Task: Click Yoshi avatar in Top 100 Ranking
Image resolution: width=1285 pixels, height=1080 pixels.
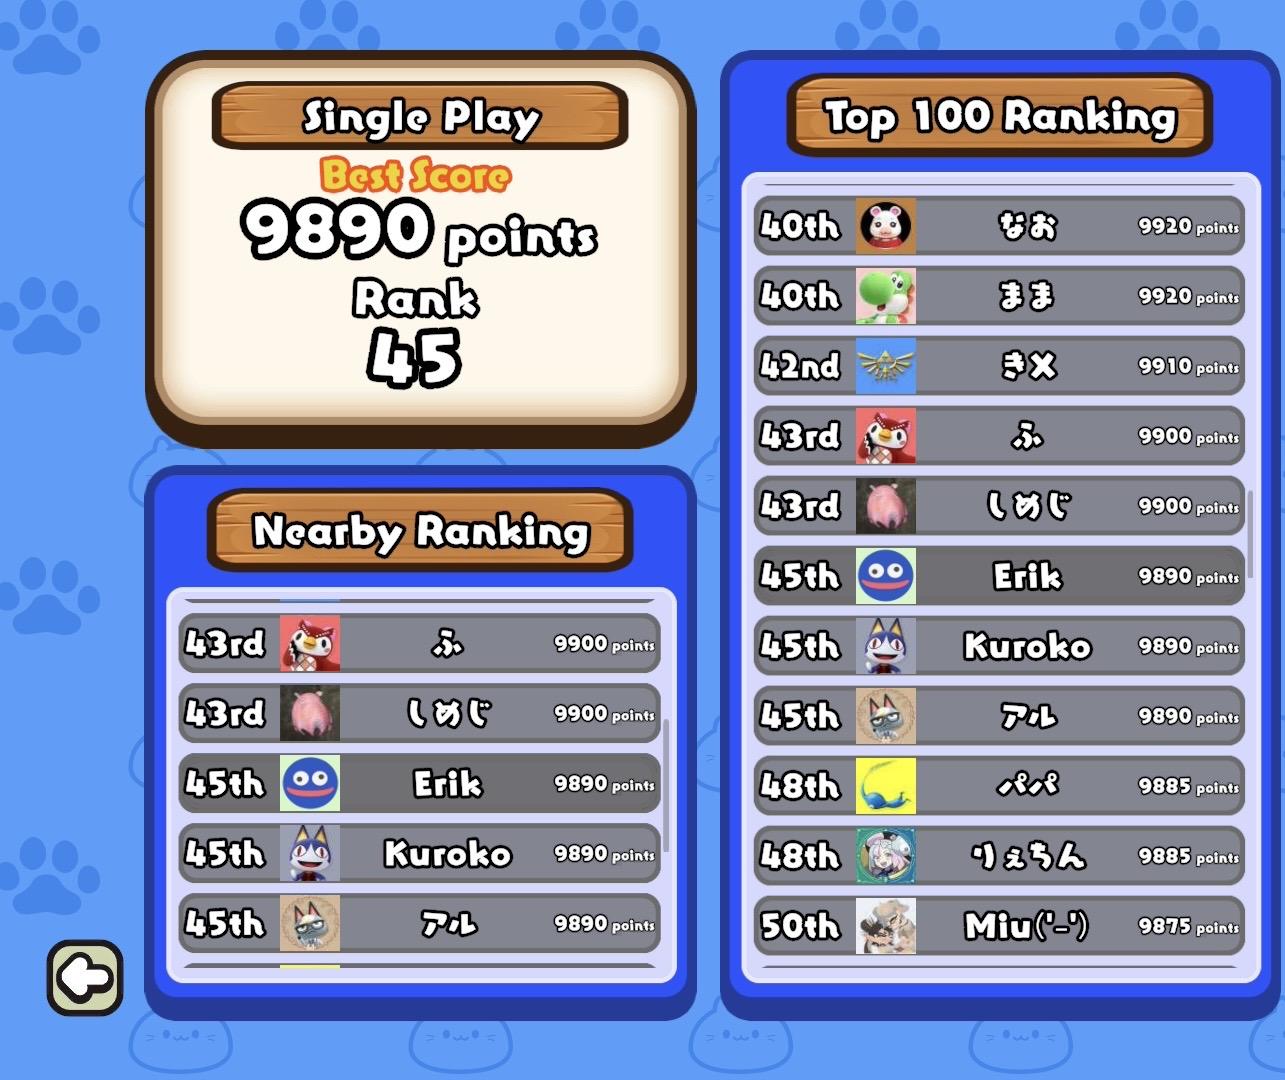Action: (x=885, y=296)
